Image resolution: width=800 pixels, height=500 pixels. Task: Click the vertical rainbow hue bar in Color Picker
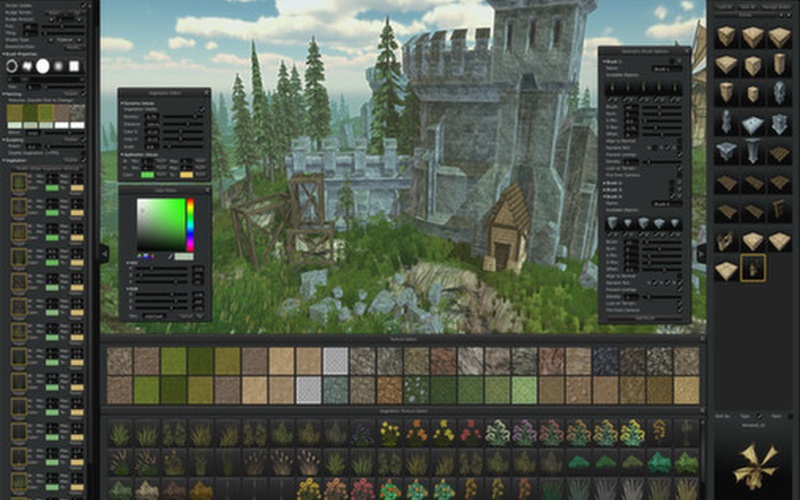(x=189, y=224)
